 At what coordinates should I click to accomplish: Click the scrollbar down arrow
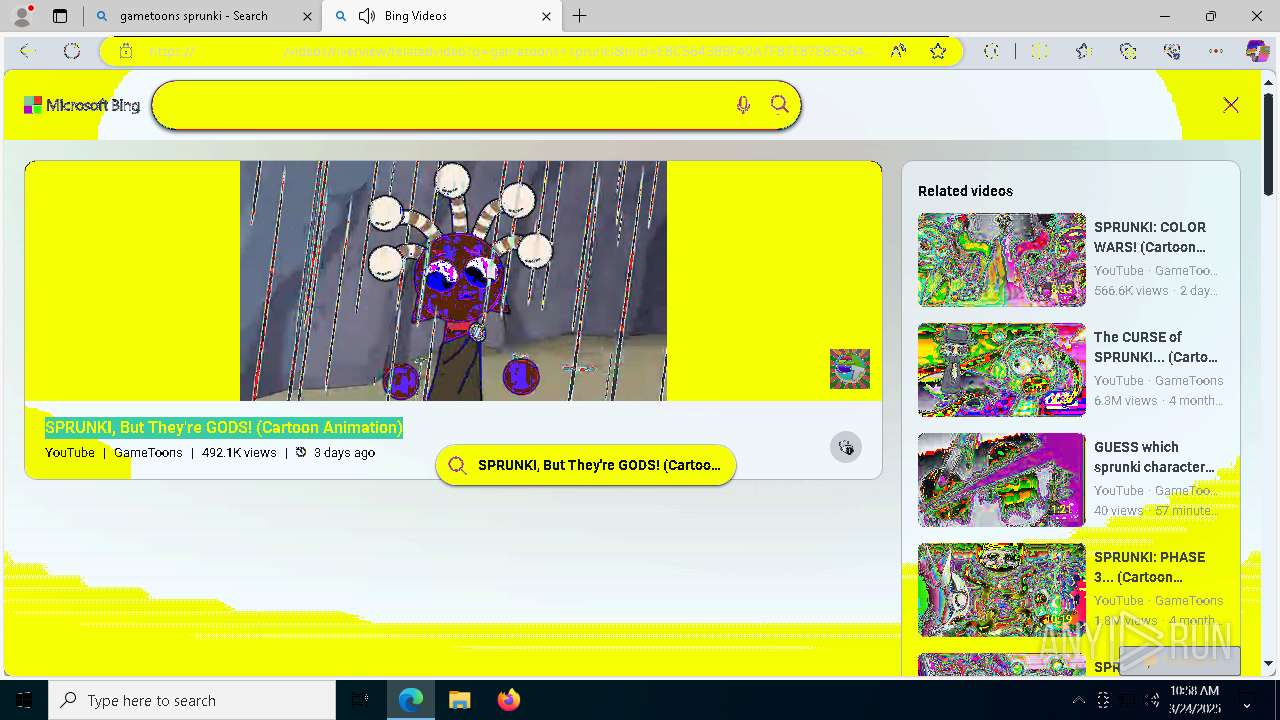tap(1269, 663)
